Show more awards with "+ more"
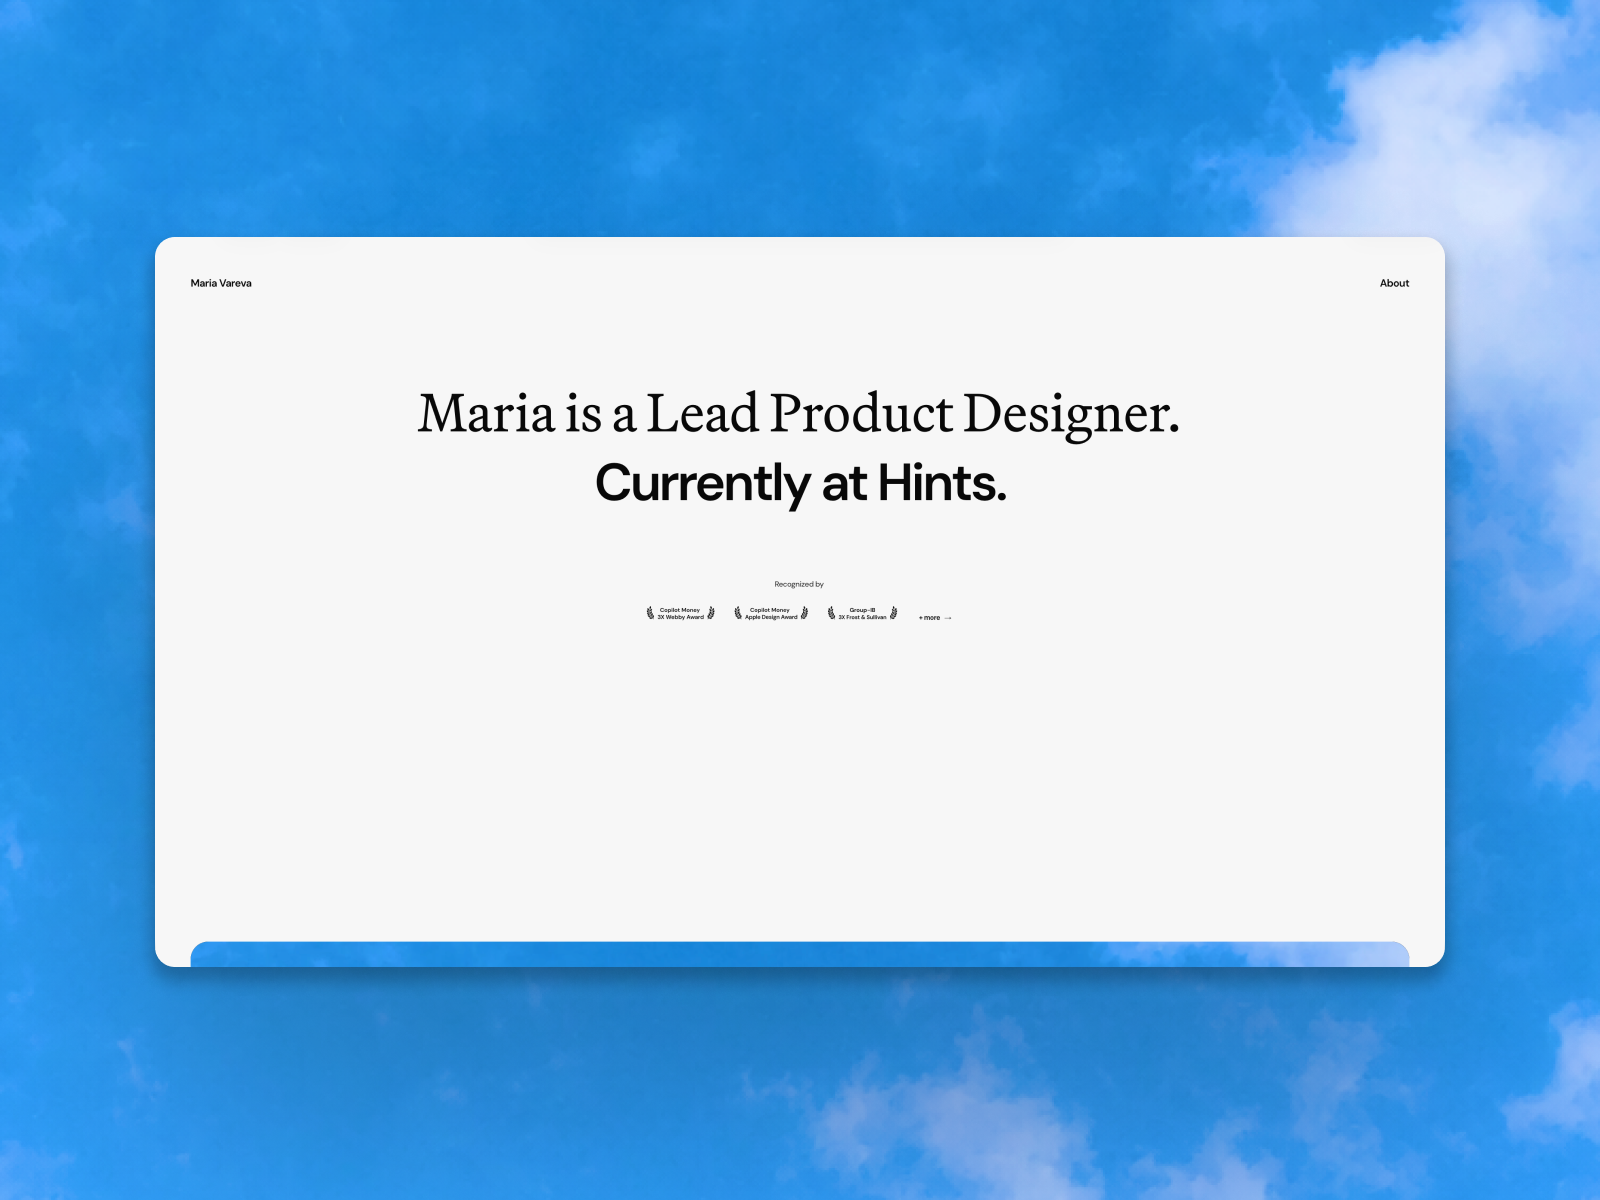 [930, 618]
